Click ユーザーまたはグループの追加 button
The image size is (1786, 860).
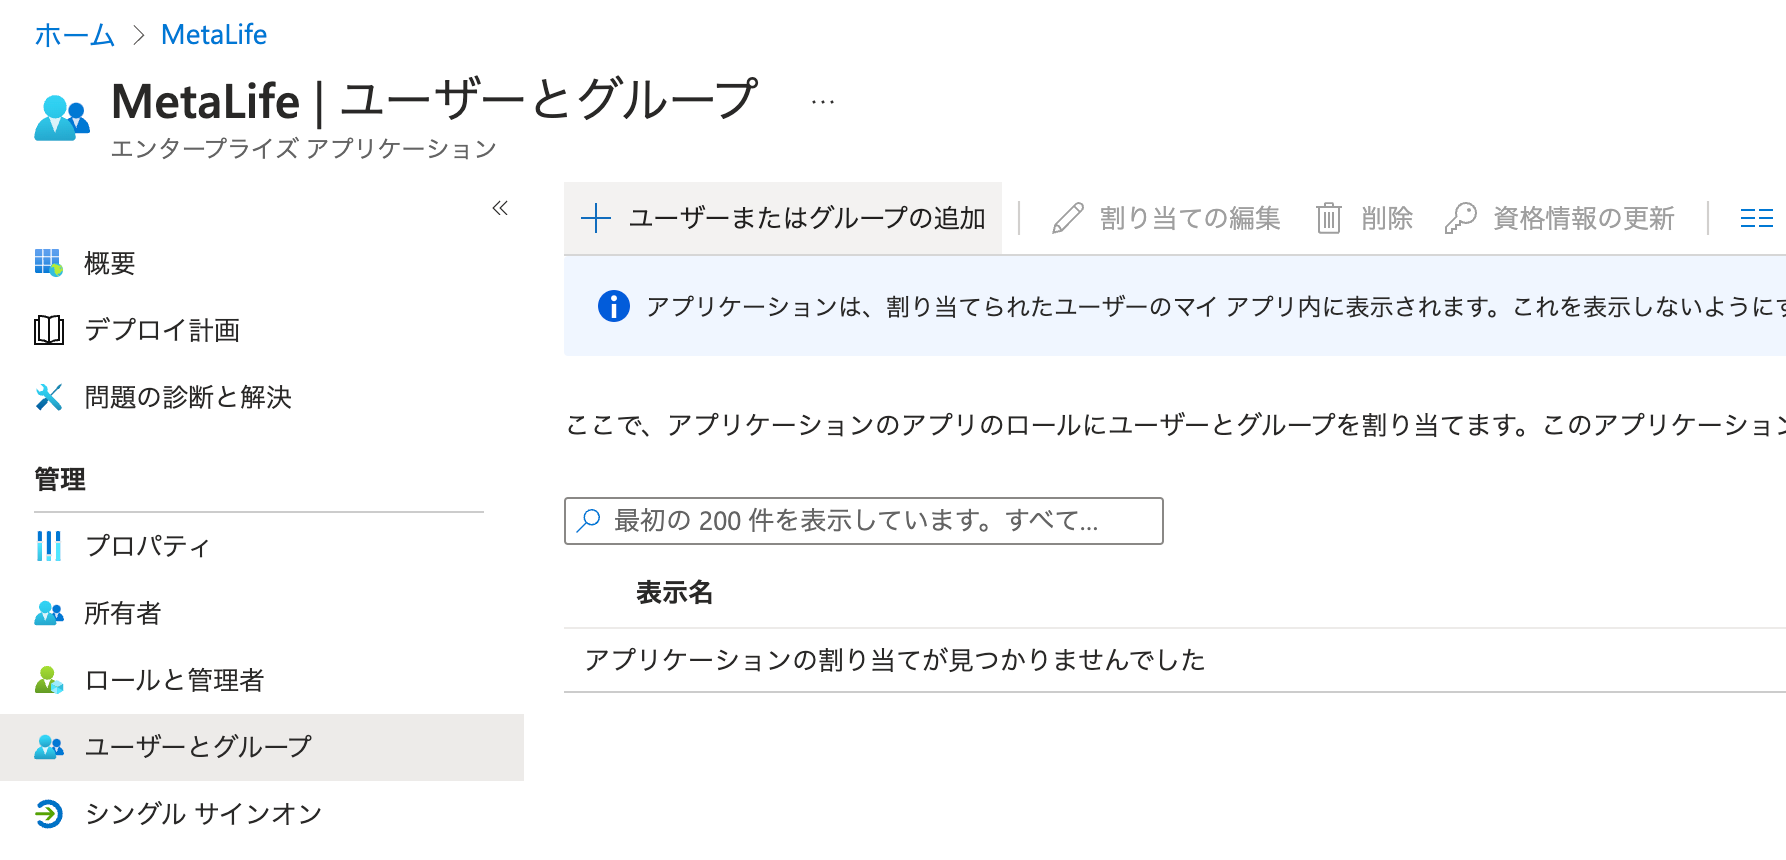point(783,218)
